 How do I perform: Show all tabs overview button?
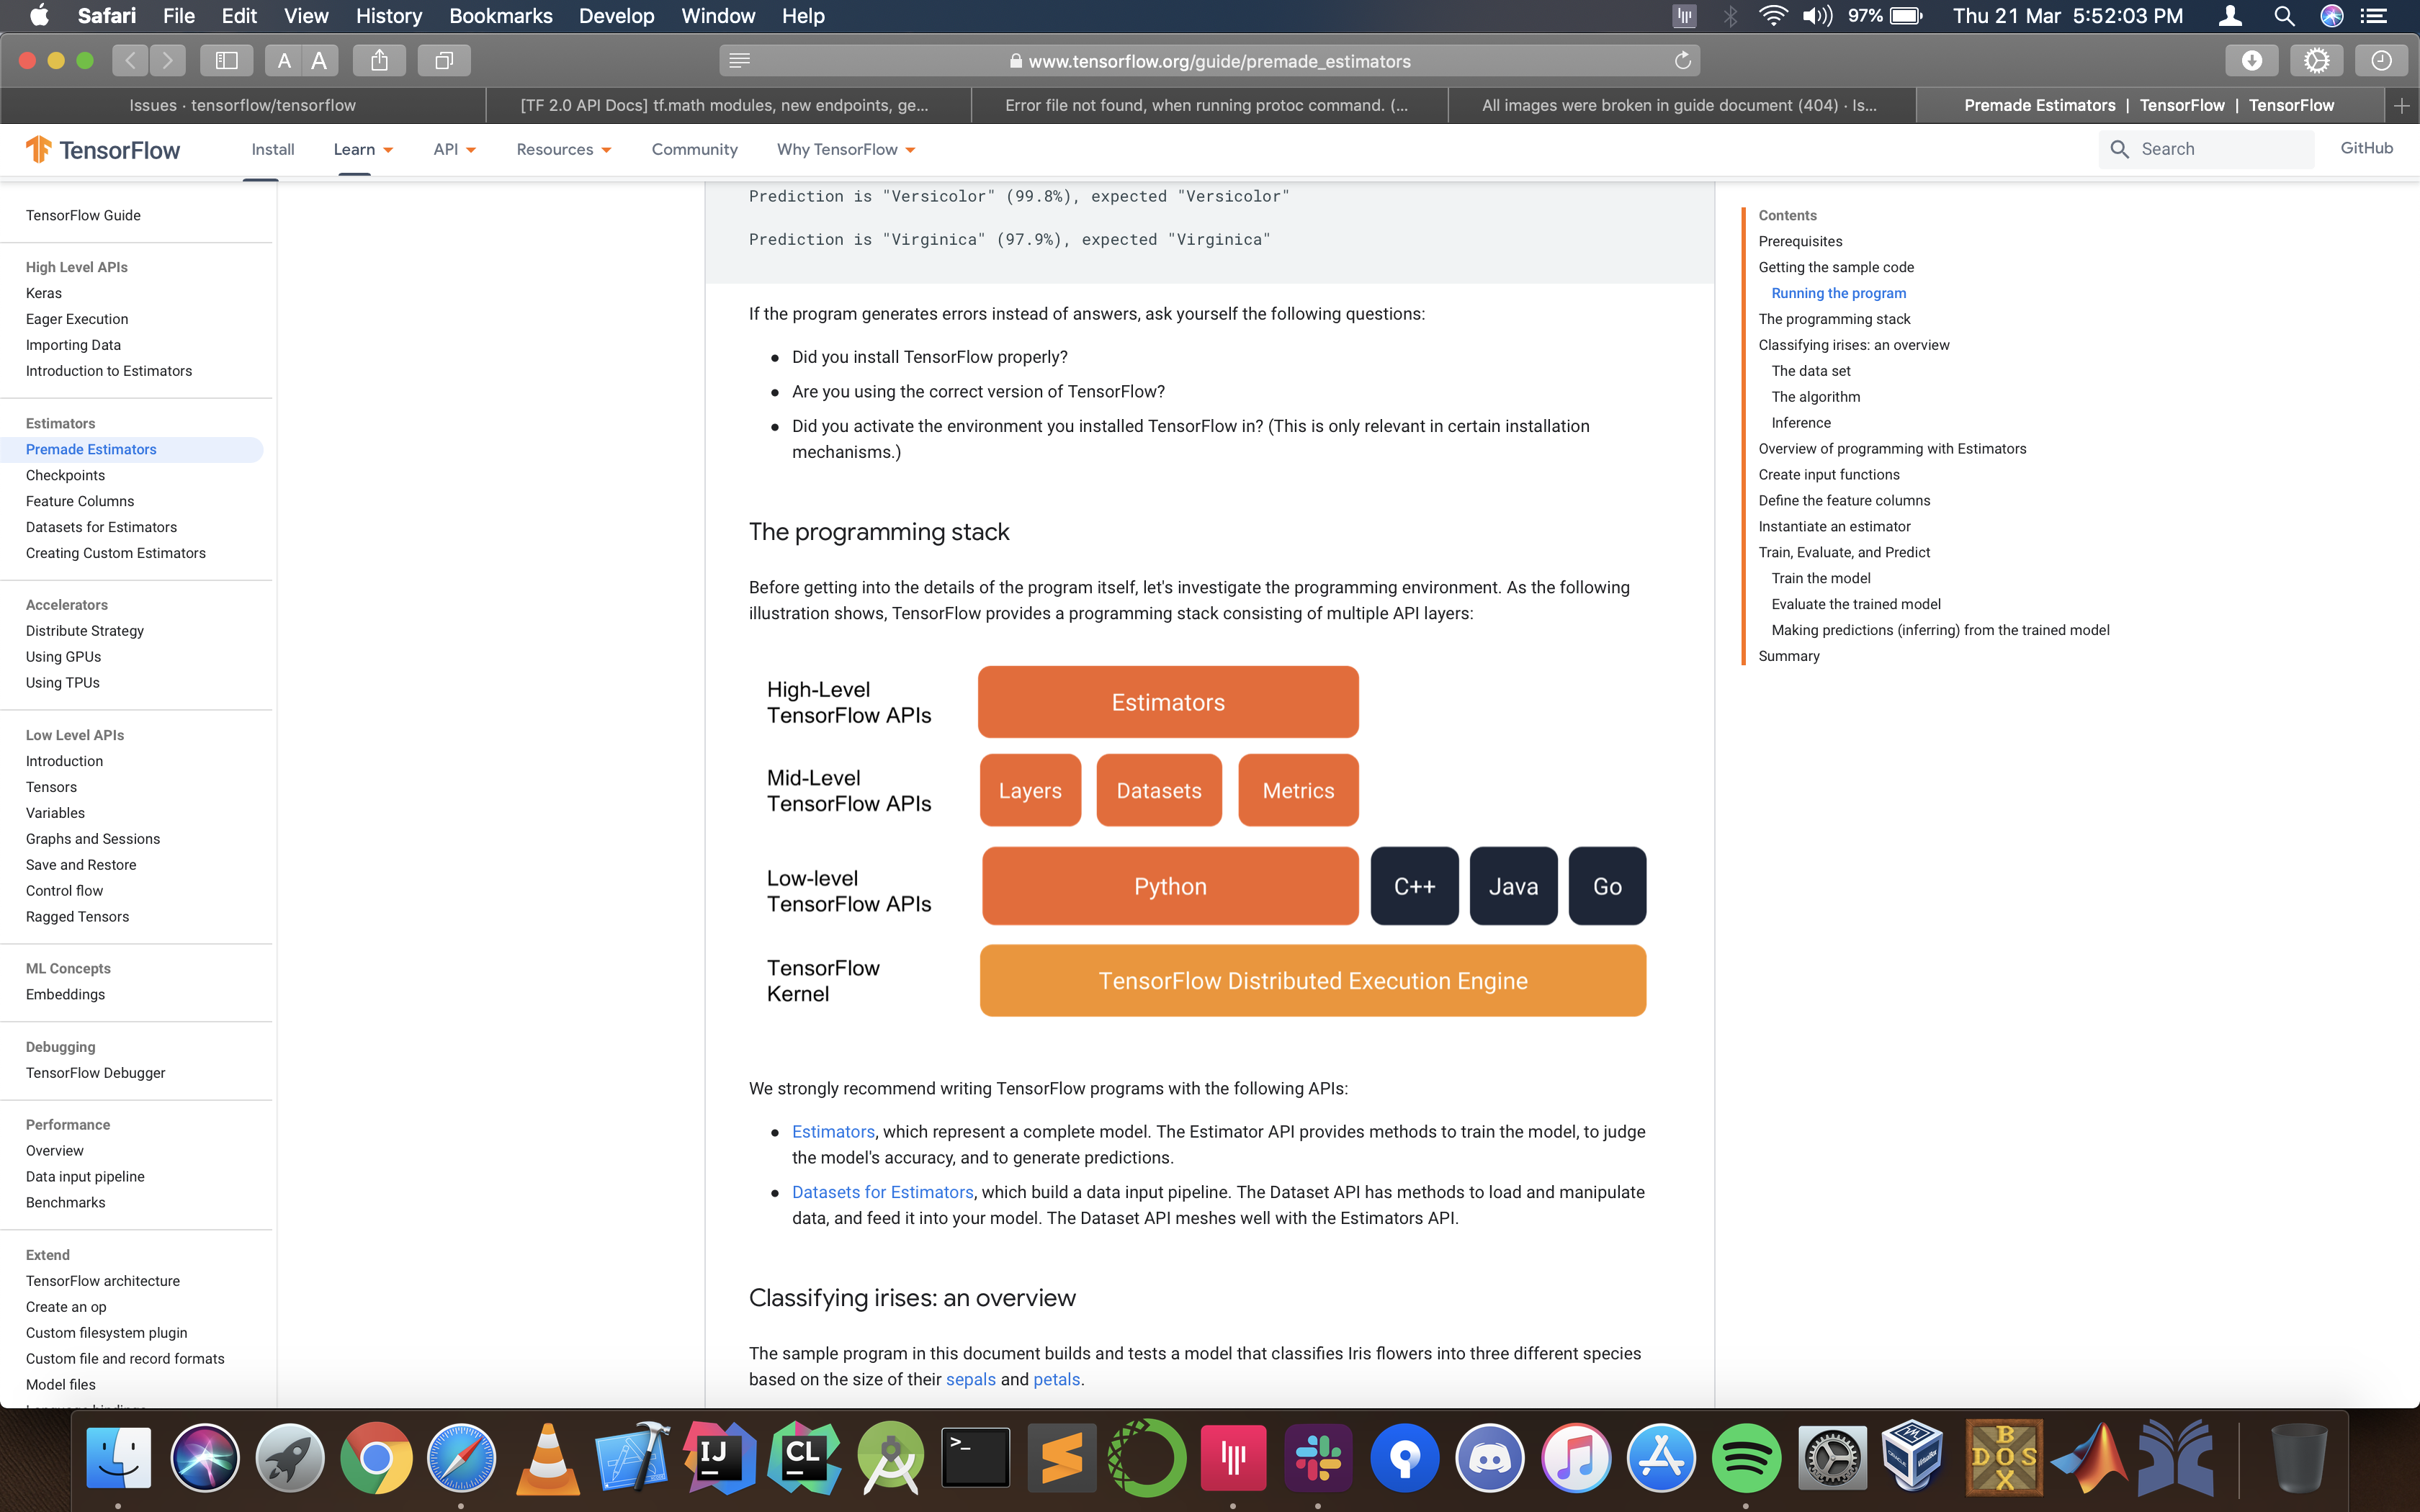click(x=444, y=61)
